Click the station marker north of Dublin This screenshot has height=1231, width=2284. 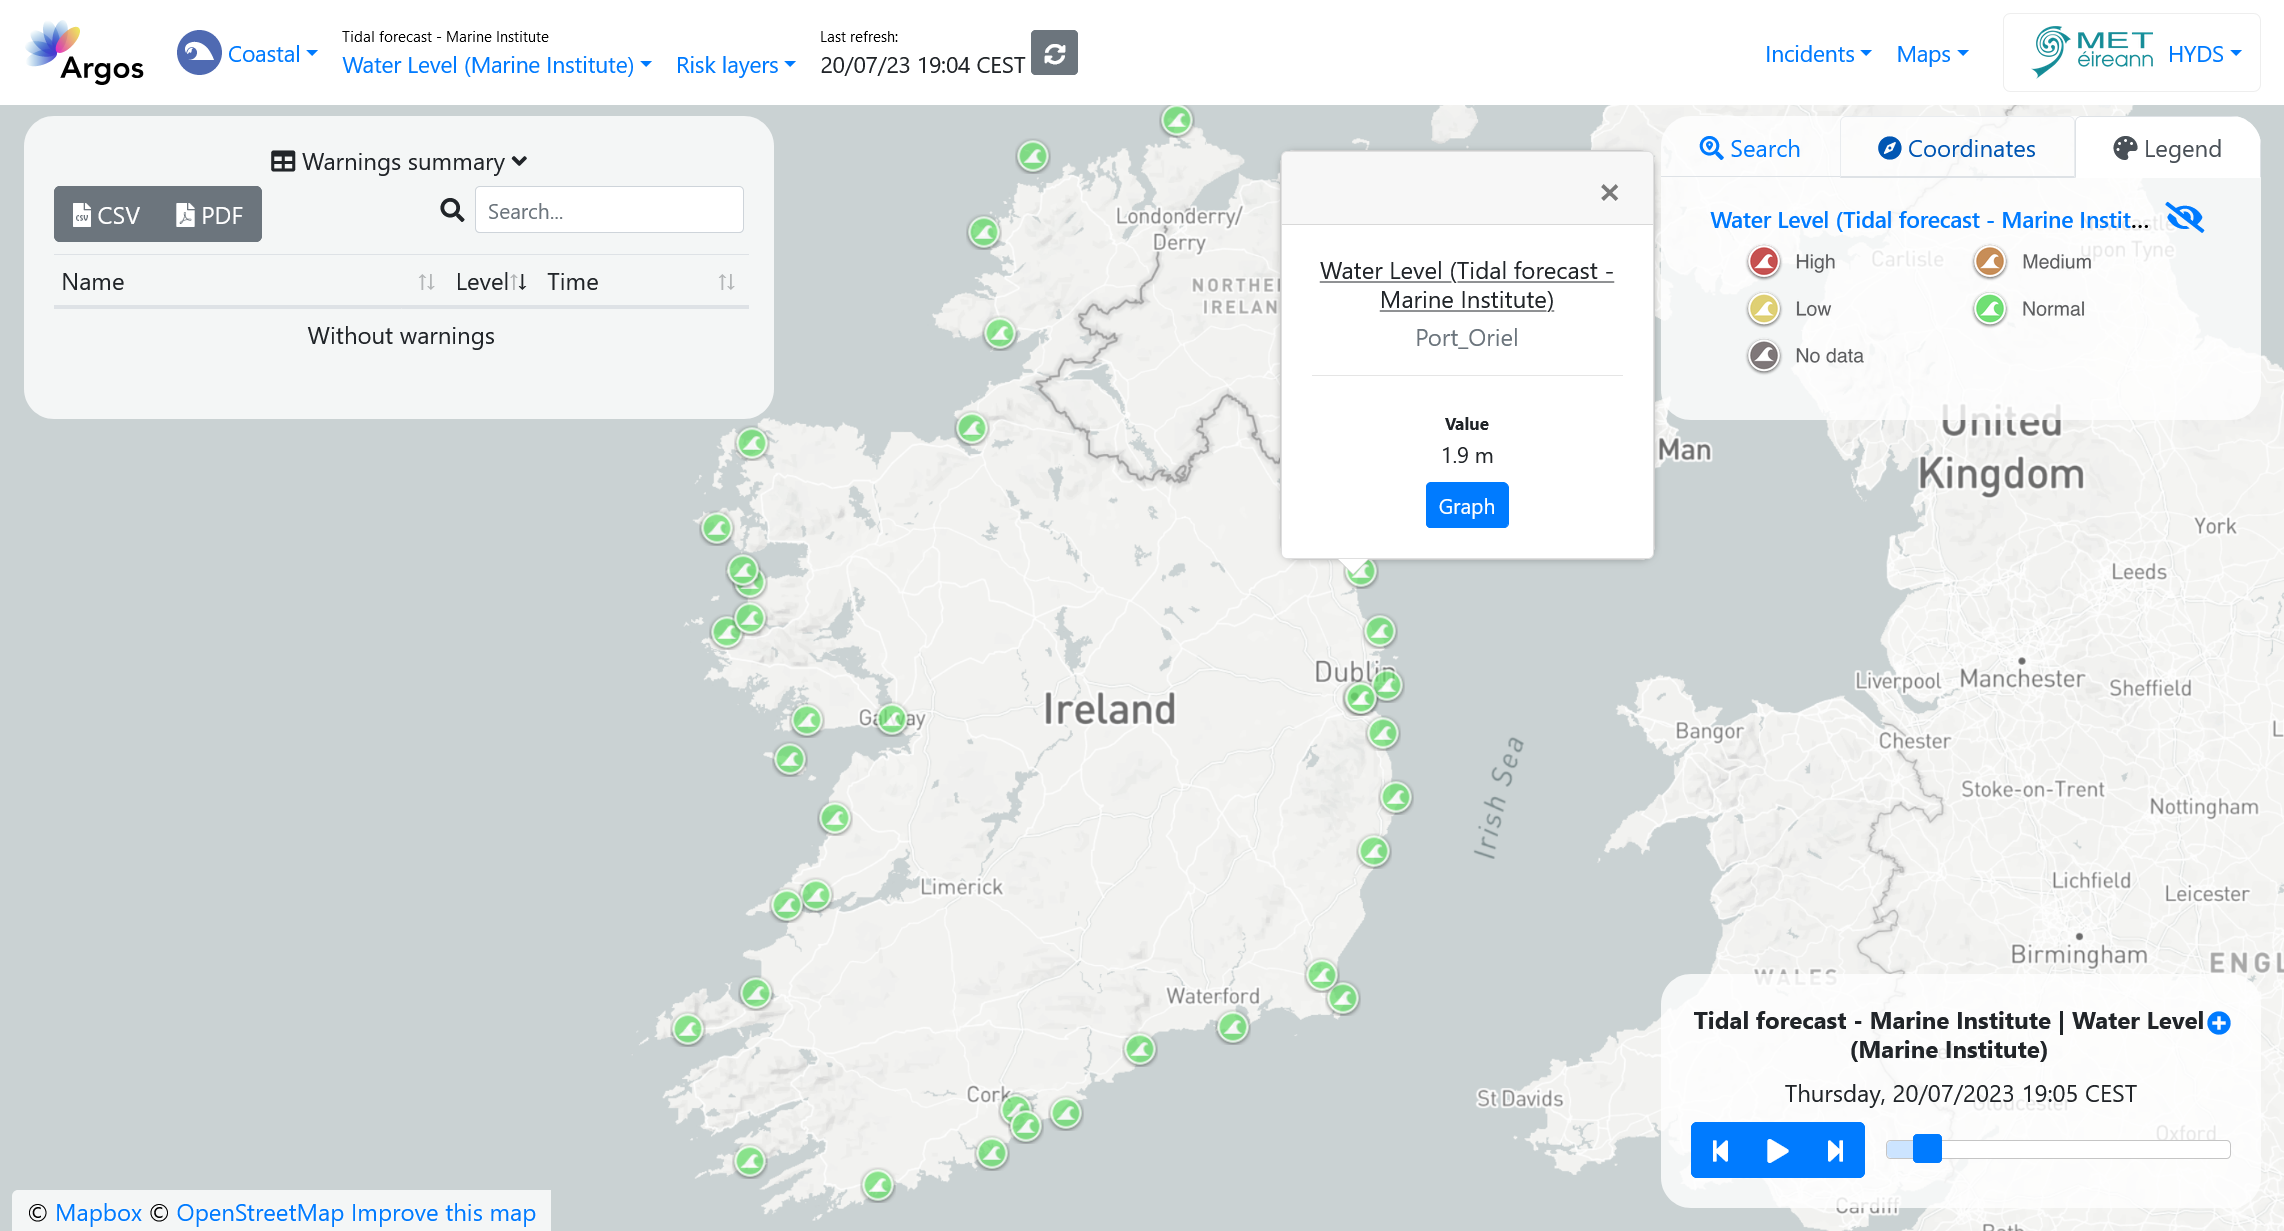click(x=1380, y=631)
